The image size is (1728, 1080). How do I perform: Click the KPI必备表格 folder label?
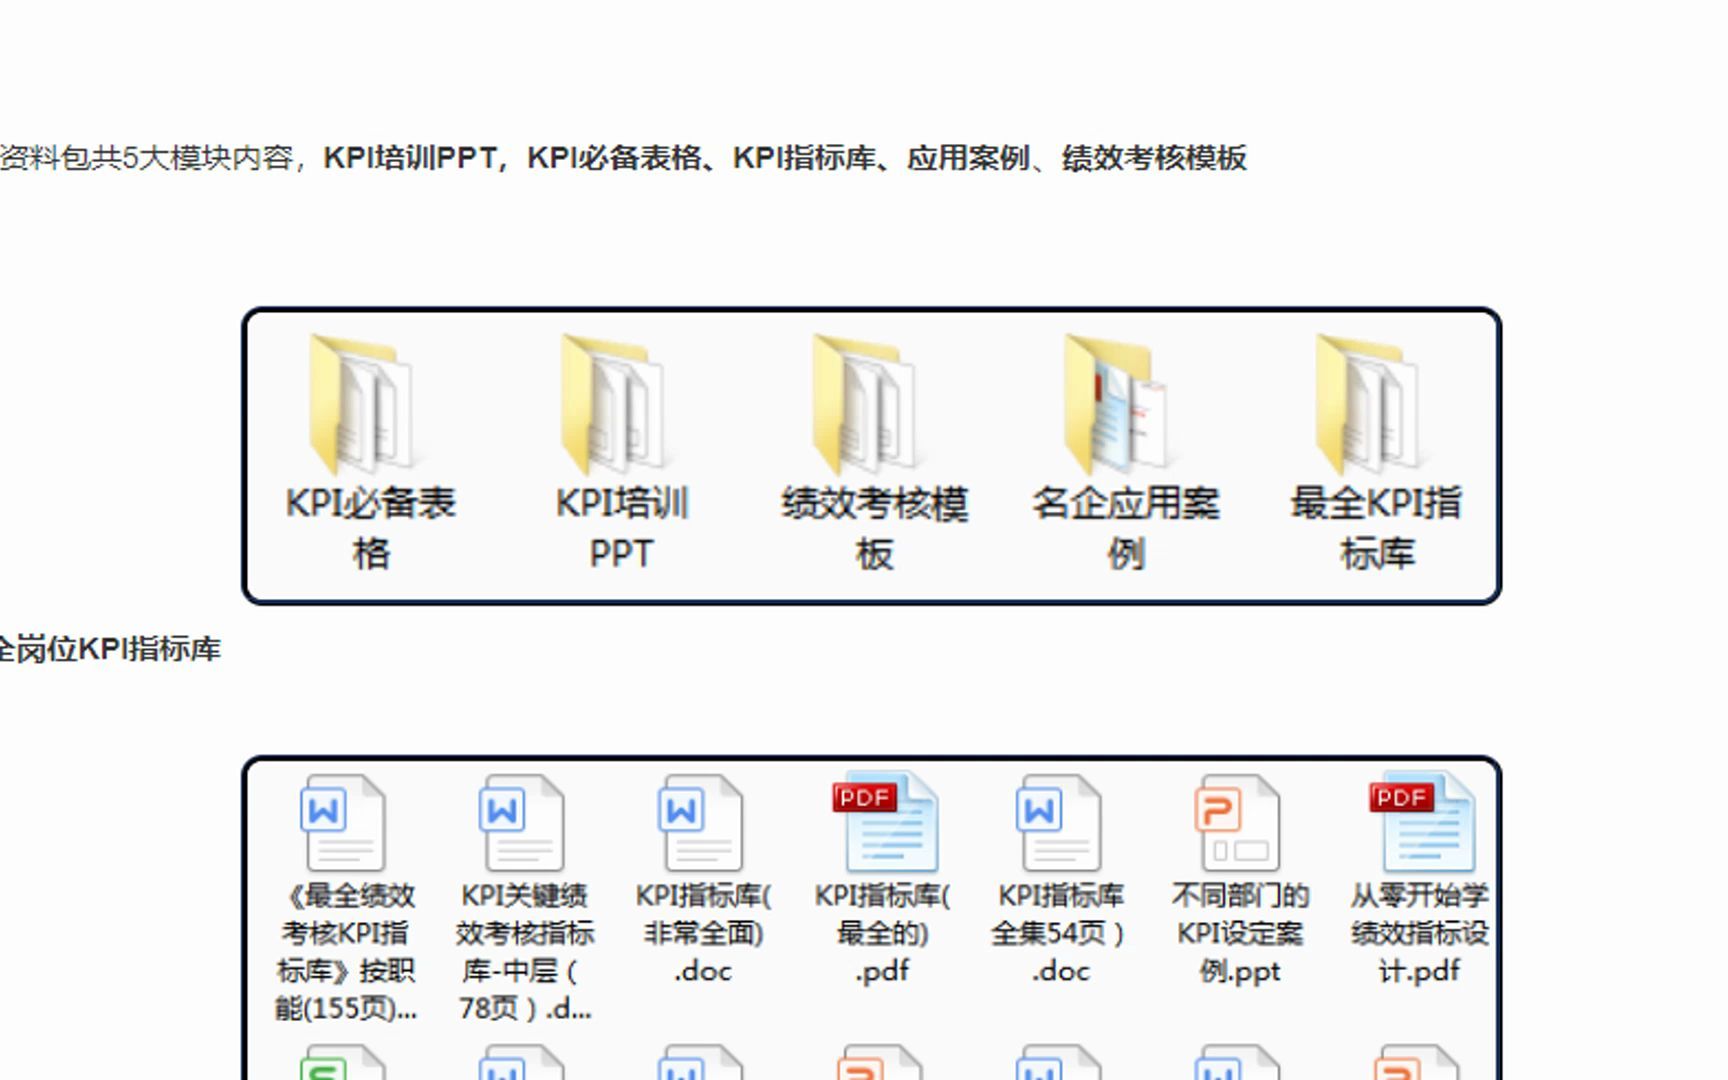pos(371,528)
